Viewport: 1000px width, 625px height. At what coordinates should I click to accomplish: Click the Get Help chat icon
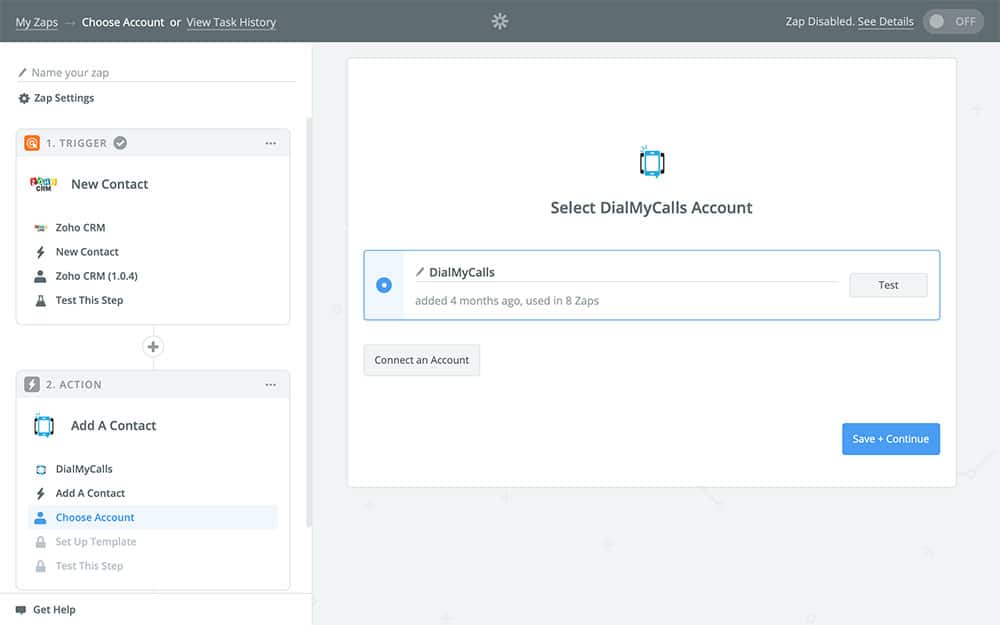21,610
